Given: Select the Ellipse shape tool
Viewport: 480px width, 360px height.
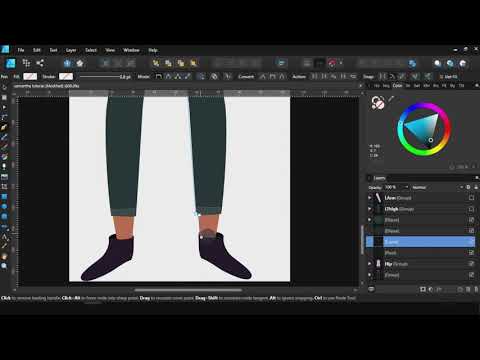Looking at the screenshot, I should click(4, 206).
